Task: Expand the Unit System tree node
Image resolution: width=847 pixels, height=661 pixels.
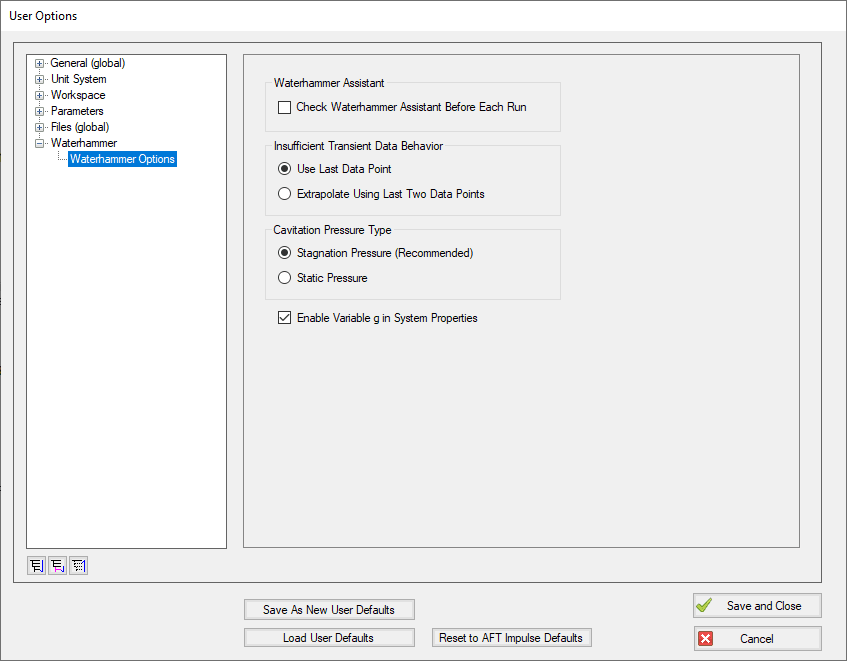Action: click(39, 79)
